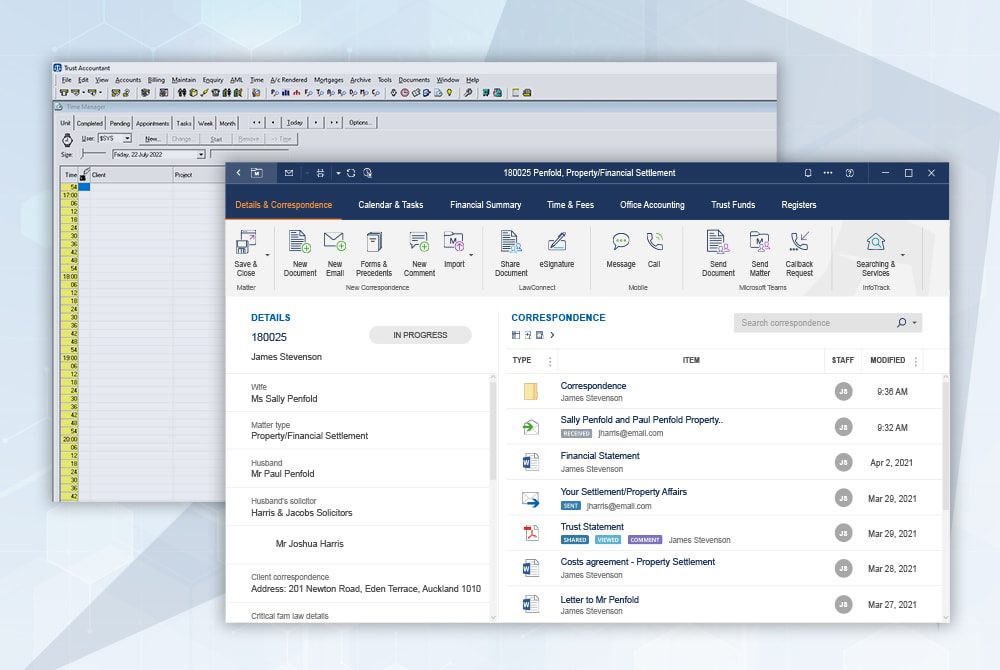Click the envelope icon in title bar
The width and height of the screenshot is (1000, 670).
click(x=289, y=173)
